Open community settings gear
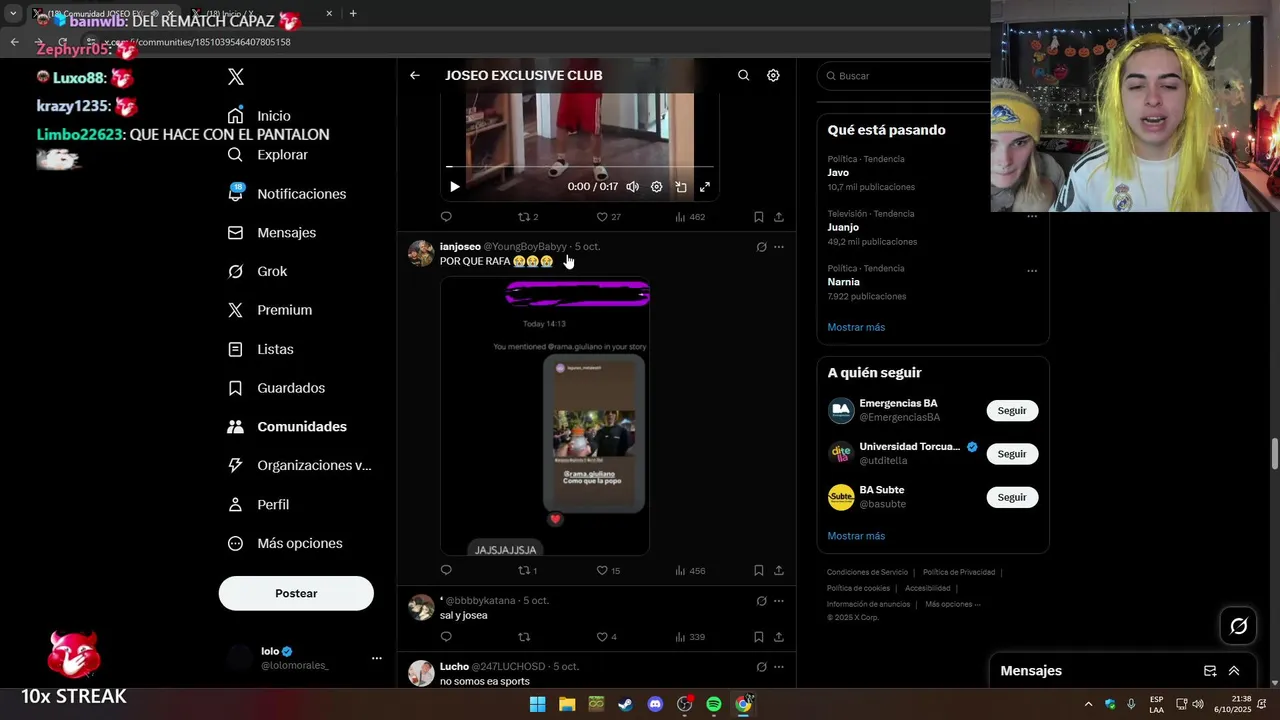The image size is (1280, 720). [773, 75]
